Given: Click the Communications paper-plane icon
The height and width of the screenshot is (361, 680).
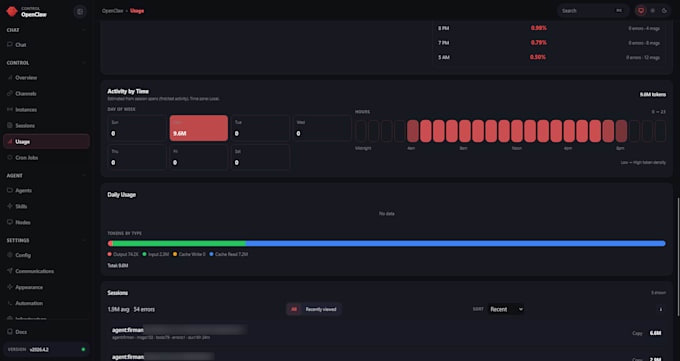Looking at the screenshot, I should click(x=10, y=271).
